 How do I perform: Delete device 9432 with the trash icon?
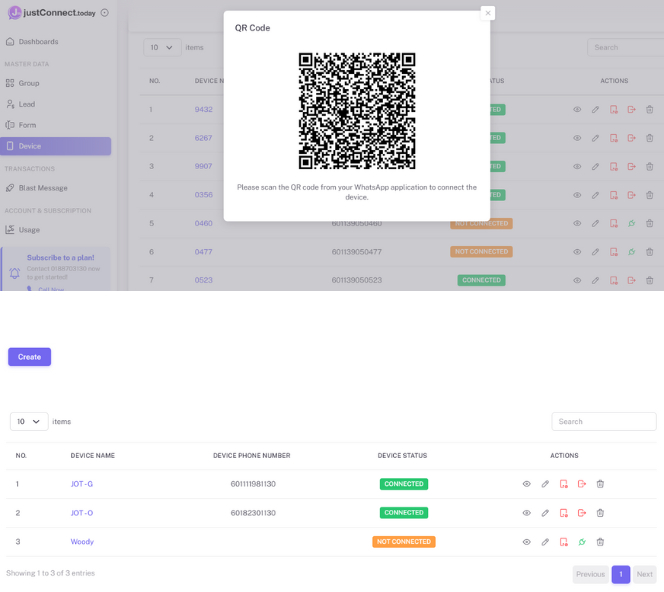[650, 110]
